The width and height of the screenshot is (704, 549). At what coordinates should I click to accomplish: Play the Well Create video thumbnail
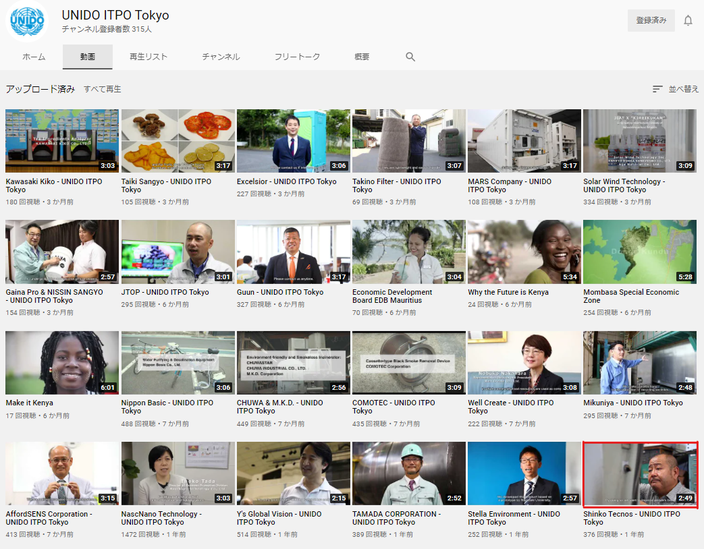(524, 363)
